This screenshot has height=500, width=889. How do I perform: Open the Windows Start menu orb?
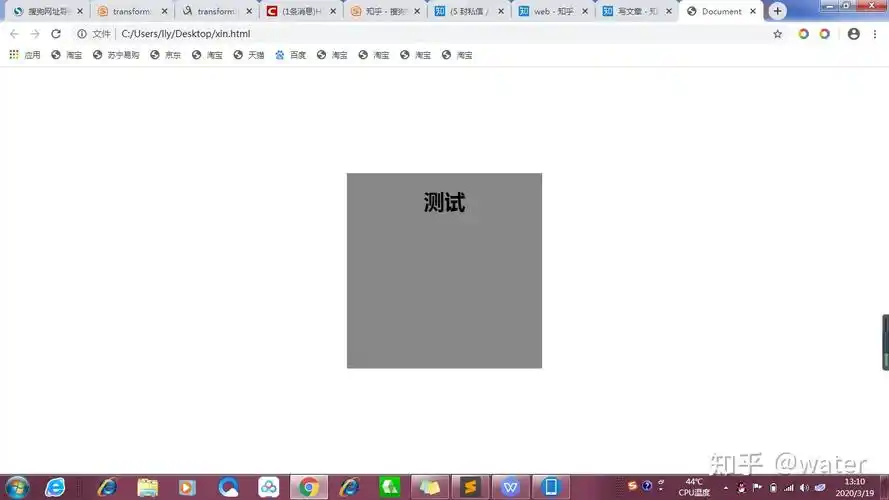pos(17,488)
